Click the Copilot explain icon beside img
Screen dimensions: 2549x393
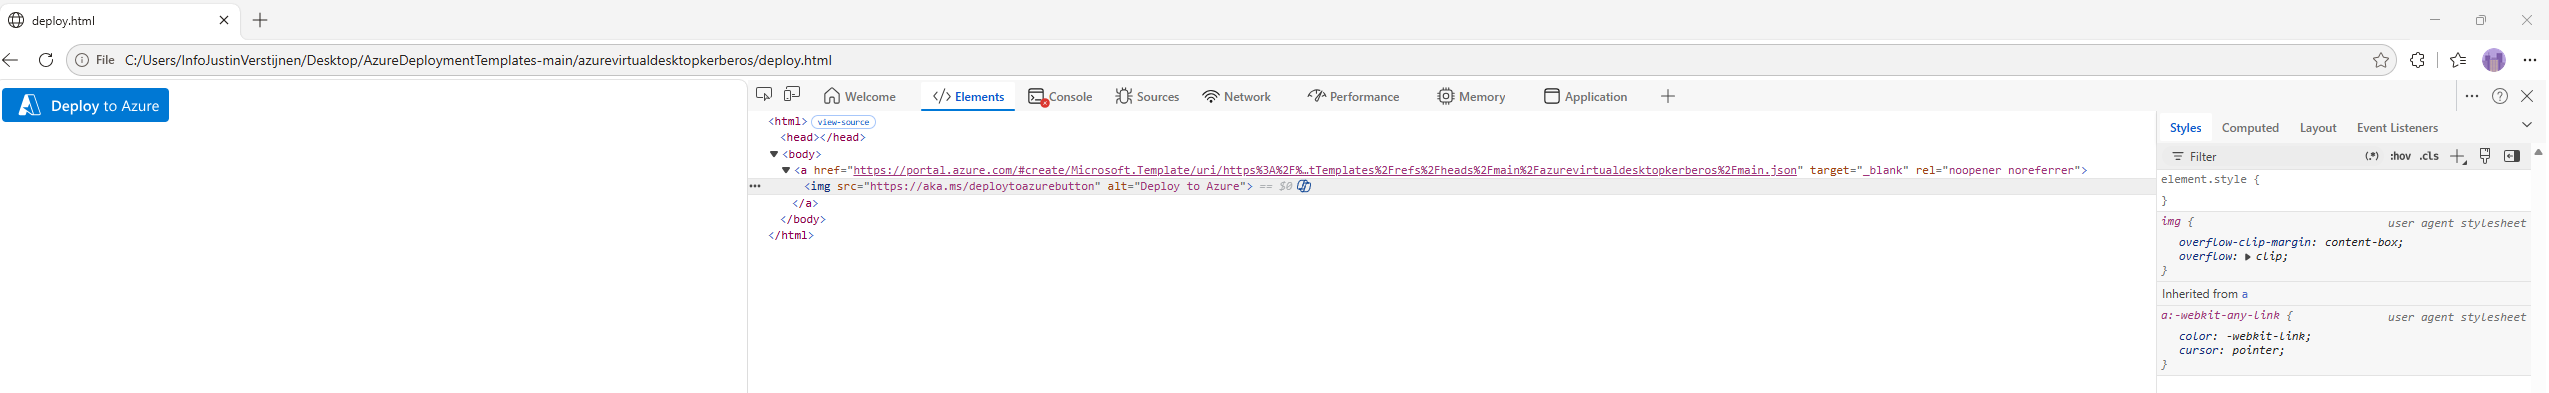(x=1304, y=186)
